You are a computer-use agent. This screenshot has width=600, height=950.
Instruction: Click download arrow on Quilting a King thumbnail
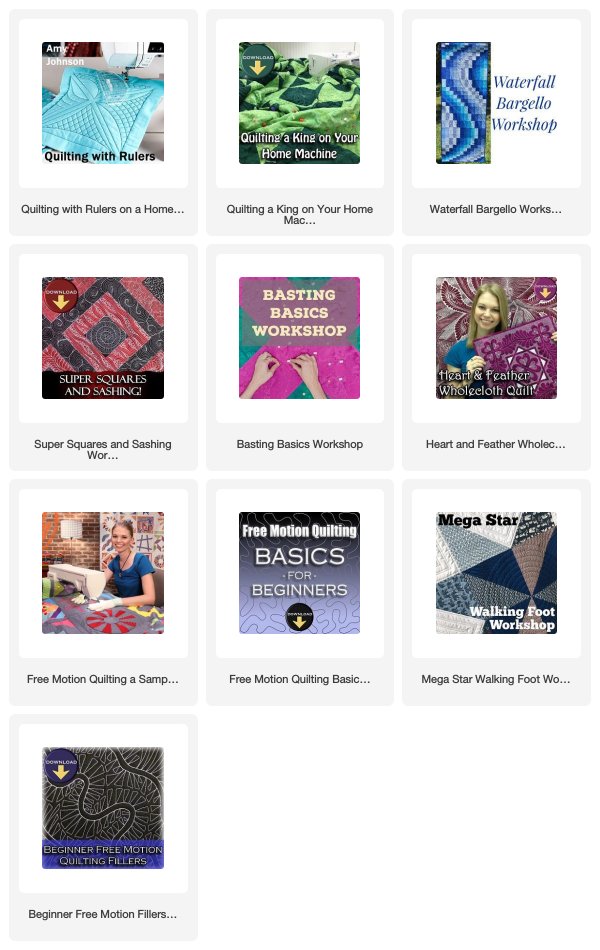(258, 63)
